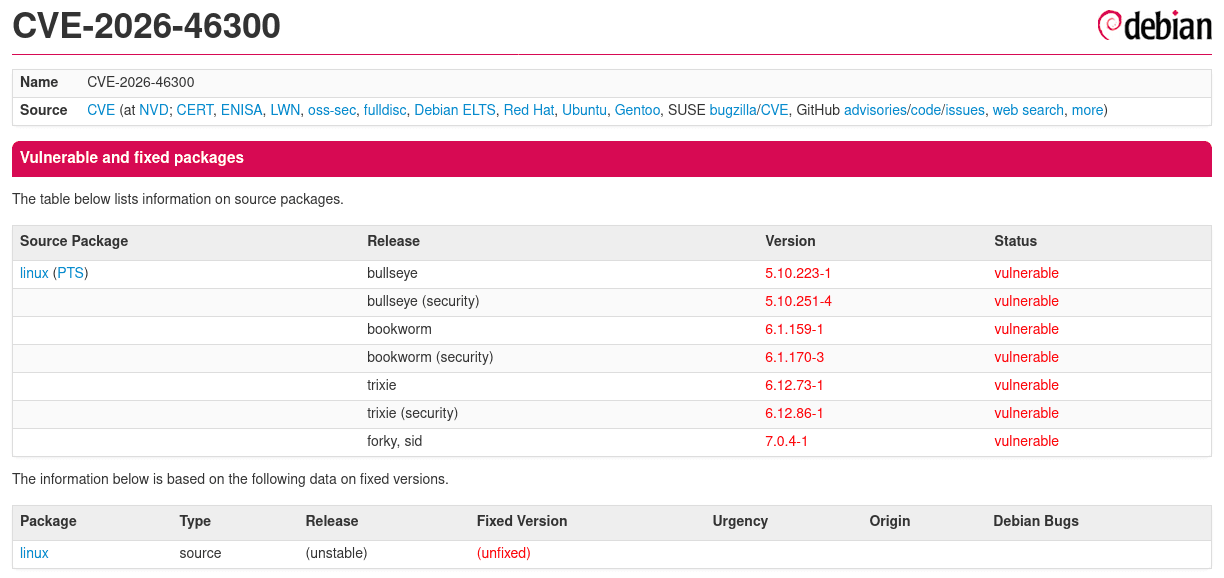Follow the Red Hat link
The width and height of the screenshot is (1224, 578).
click(x=529, y=110)
